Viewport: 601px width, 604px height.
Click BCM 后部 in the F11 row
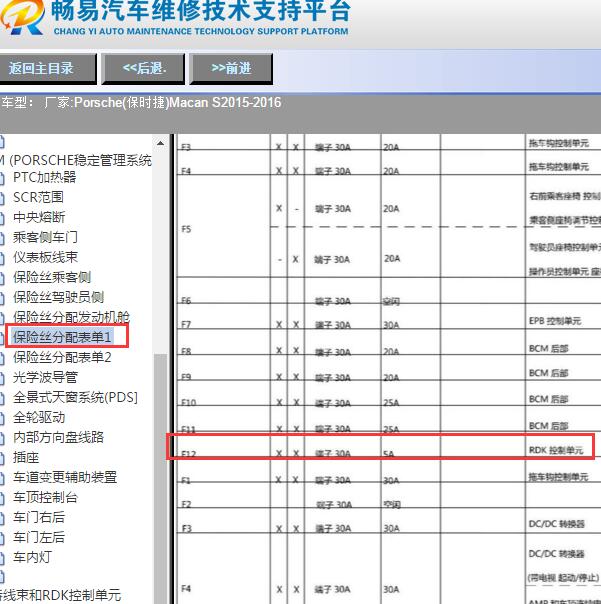coord(549,426)
